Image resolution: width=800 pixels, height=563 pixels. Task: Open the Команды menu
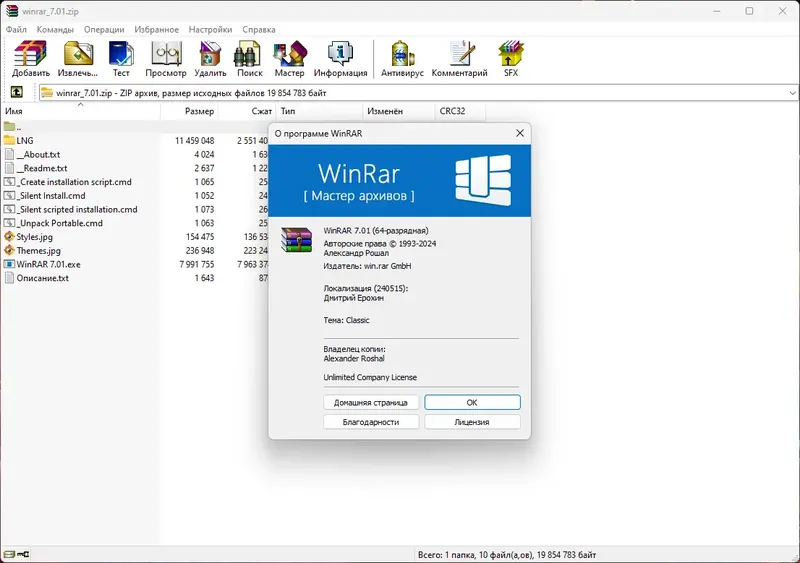click(55, 30)
